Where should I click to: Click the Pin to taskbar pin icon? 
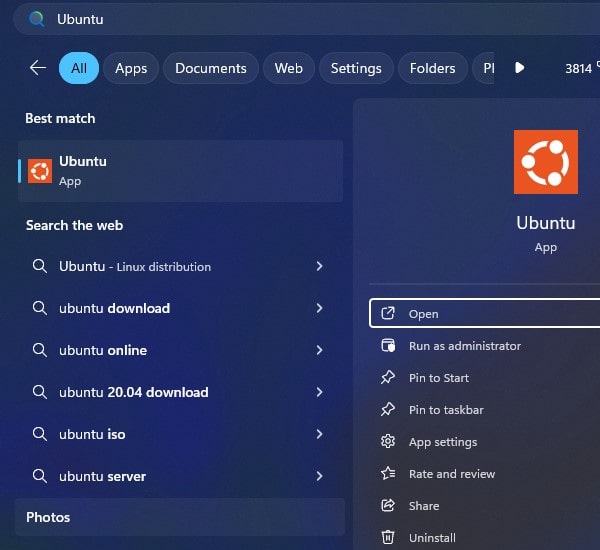pos(388,410)
